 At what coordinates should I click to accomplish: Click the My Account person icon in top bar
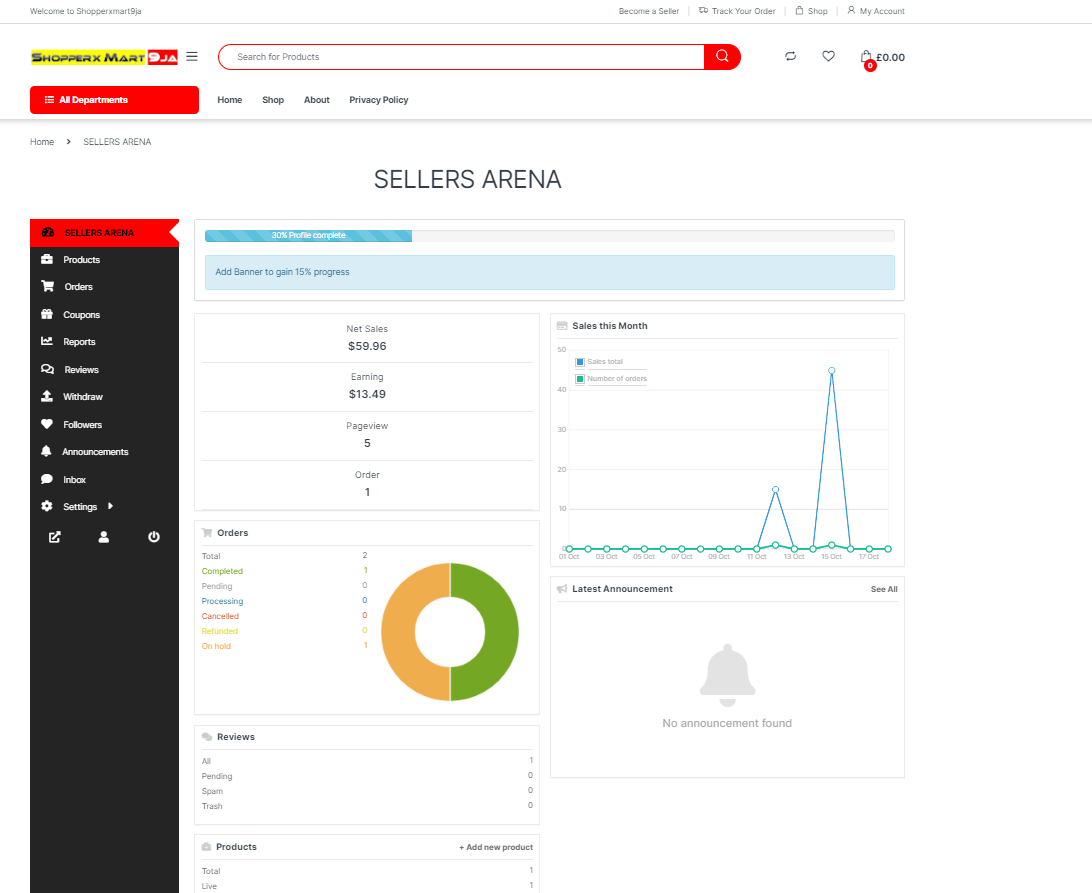[x=851, y=10]
